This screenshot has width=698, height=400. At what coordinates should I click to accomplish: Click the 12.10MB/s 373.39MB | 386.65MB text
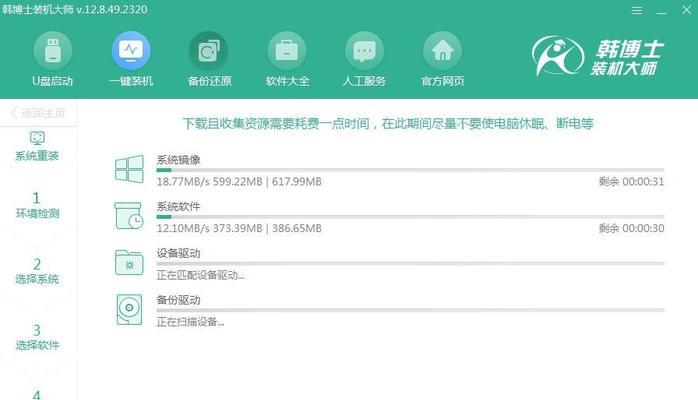[x=239, y=228]
